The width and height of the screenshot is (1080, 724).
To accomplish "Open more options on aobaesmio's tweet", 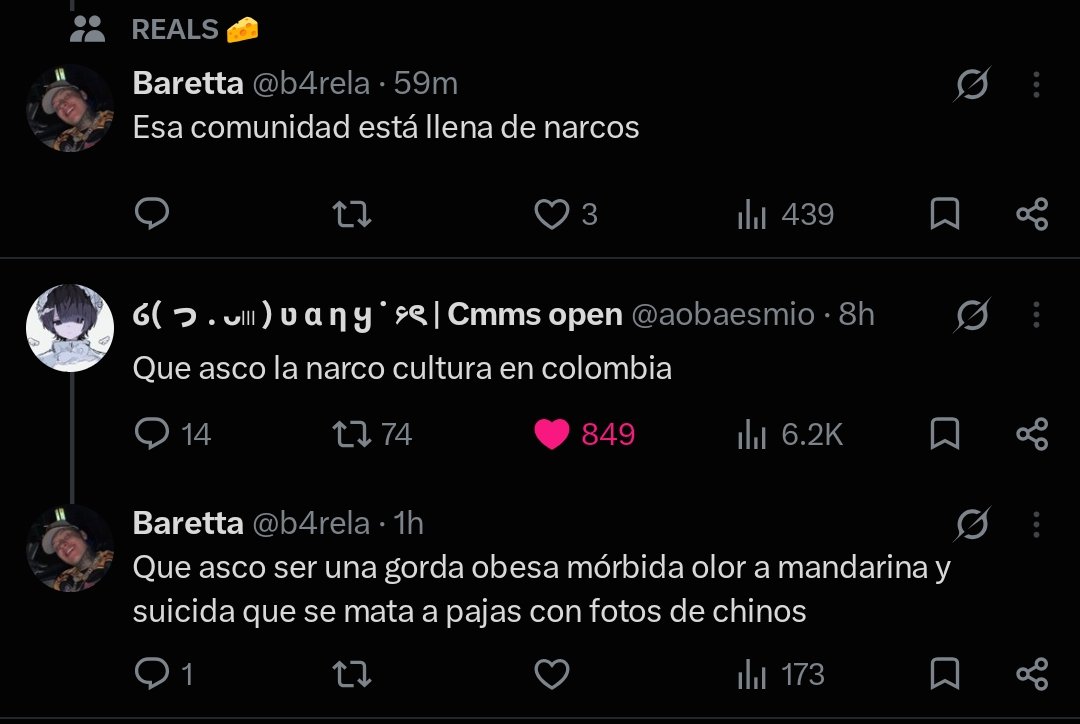I will [x=1036, y=315].
